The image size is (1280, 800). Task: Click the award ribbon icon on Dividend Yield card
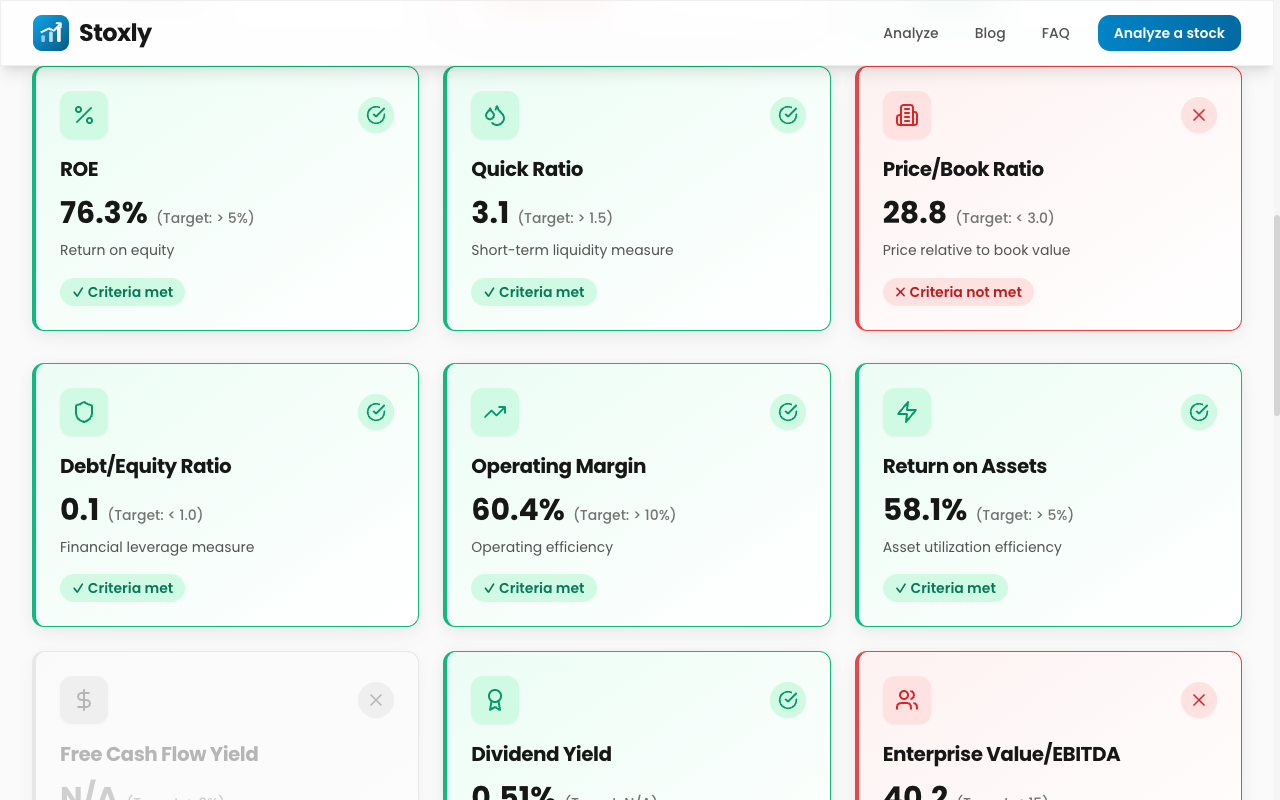[495, 700]
